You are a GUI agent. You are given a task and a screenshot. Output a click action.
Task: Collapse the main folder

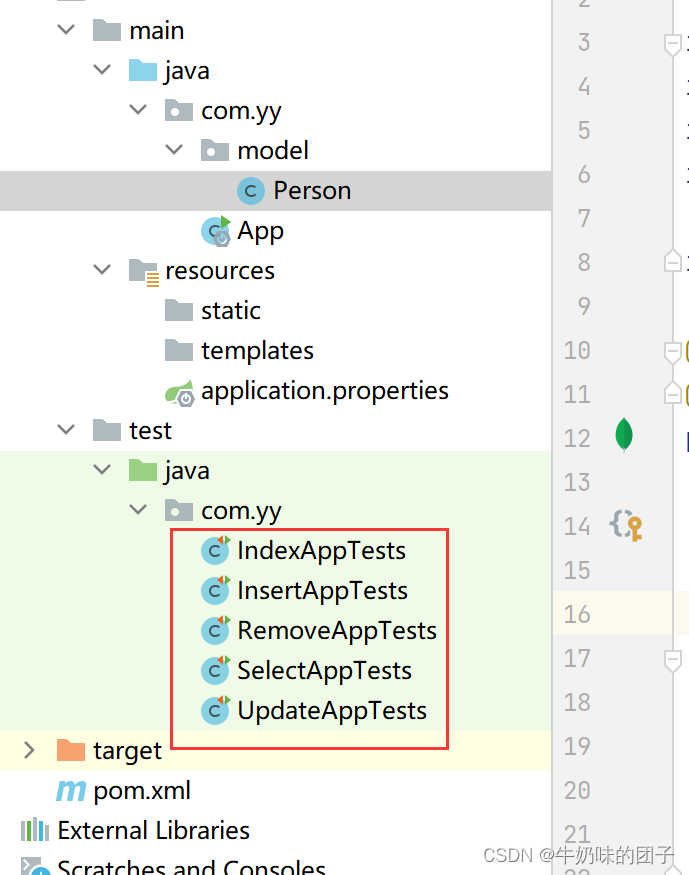click(x=66, y=28)
